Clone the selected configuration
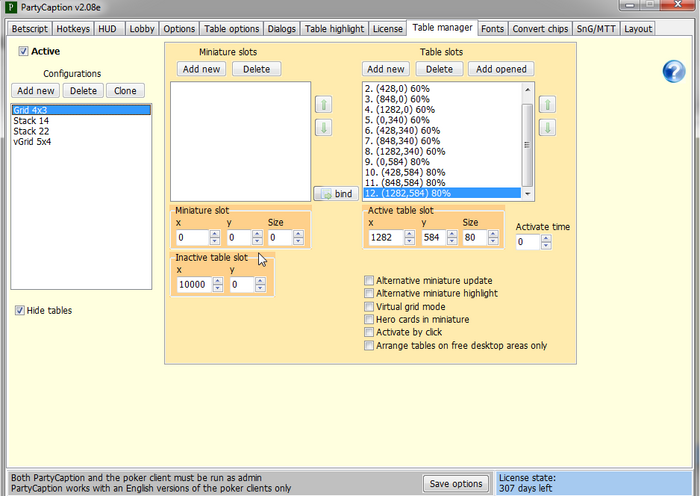 click(x=125, y=91)
